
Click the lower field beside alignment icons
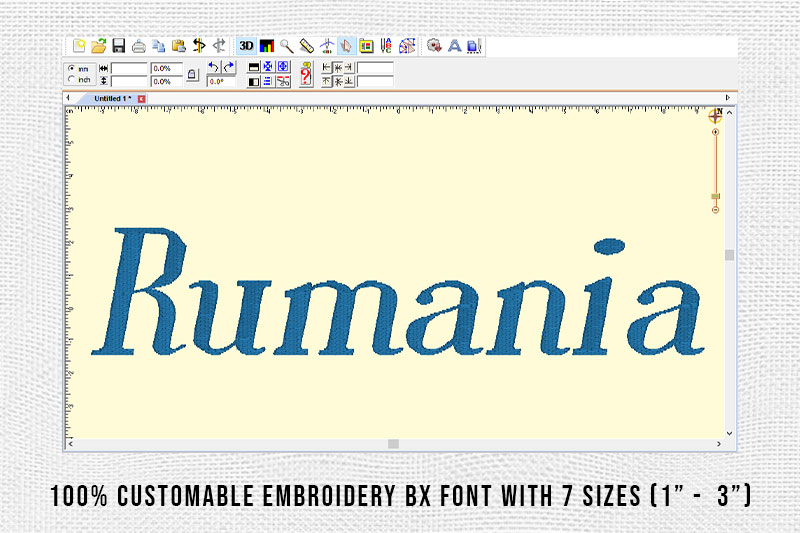(x=375, y=81)
